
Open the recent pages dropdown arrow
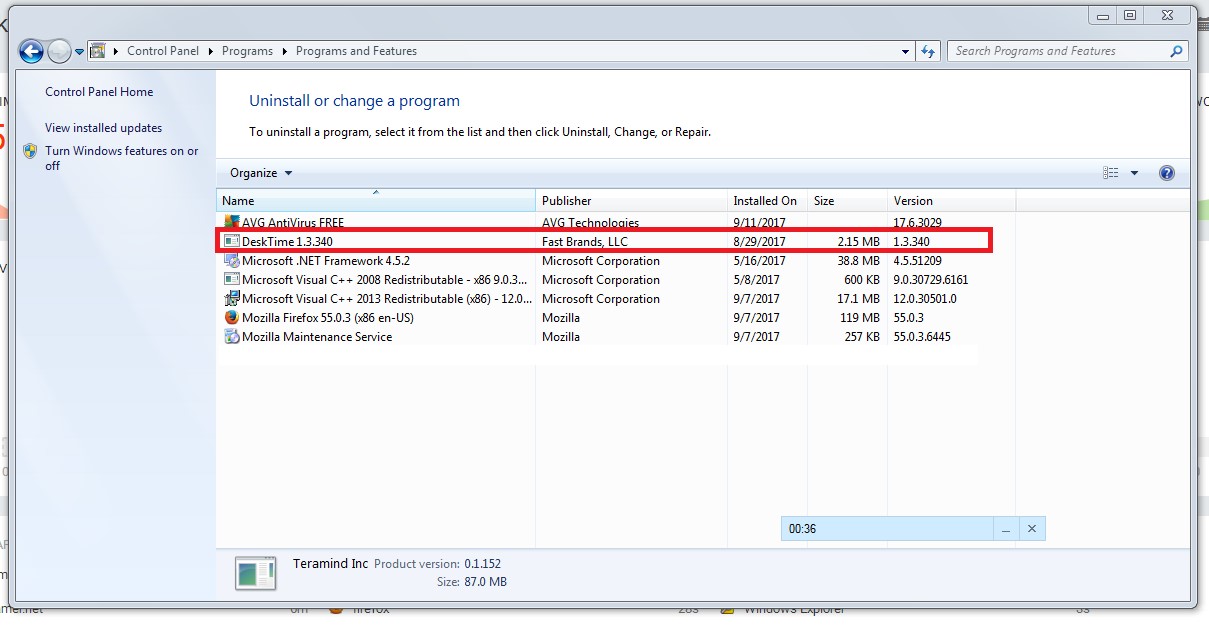[x=79, y=52]
